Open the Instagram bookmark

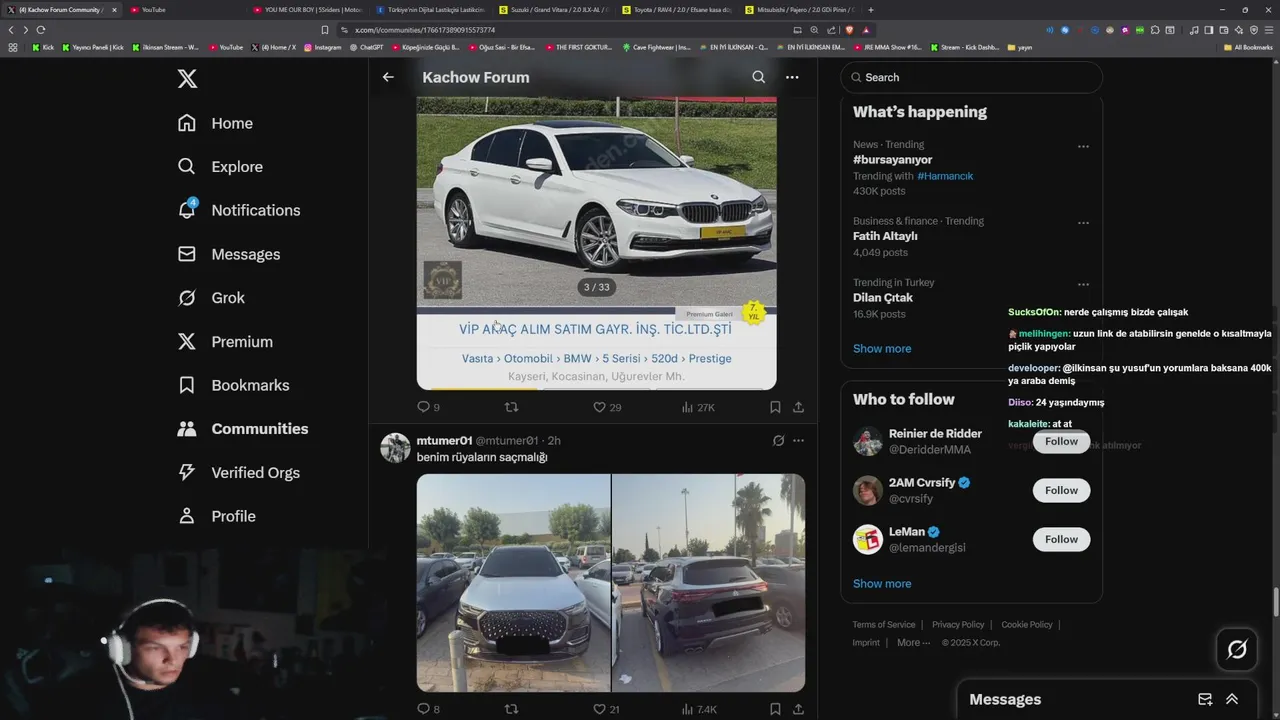(322, 47)
